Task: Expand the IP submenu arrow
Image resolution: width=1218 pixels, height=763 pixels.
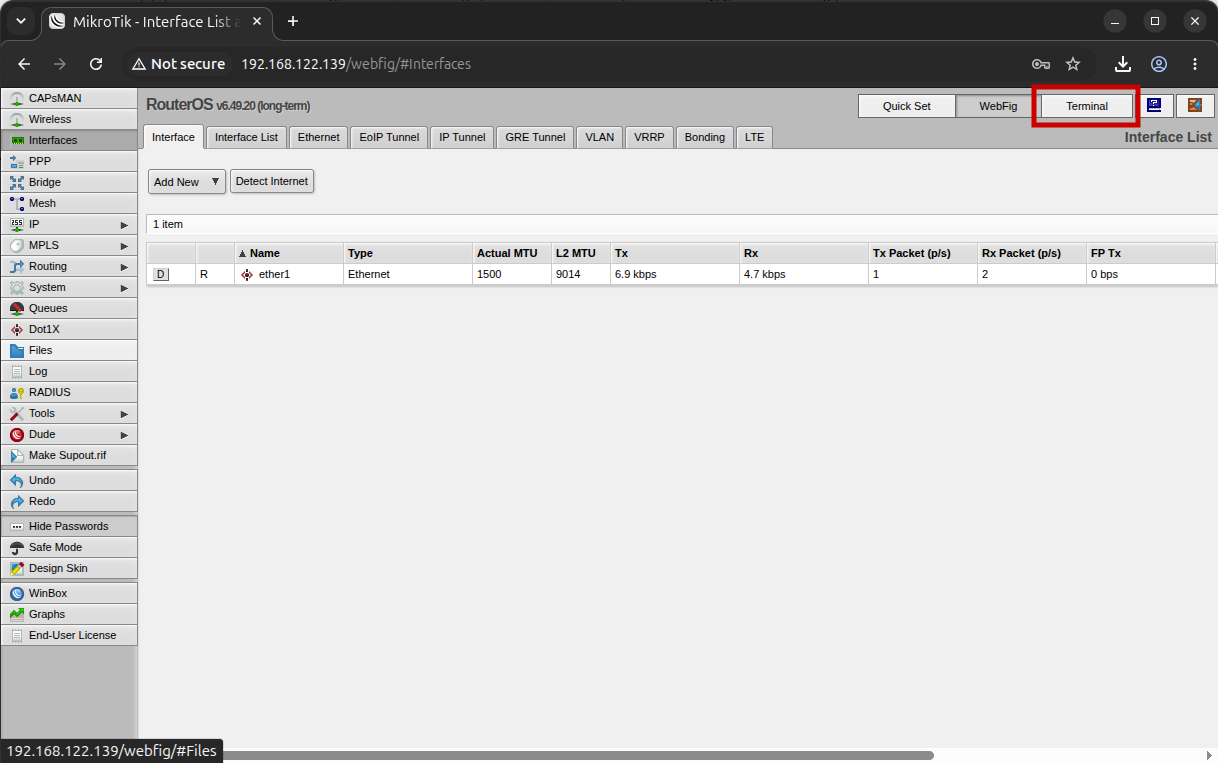Action: pos(125,224)
